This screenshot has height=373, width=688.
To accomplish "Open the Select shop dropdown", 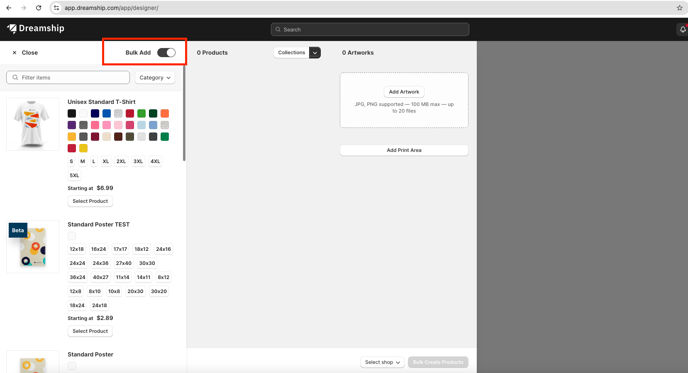I will (382, 362).
